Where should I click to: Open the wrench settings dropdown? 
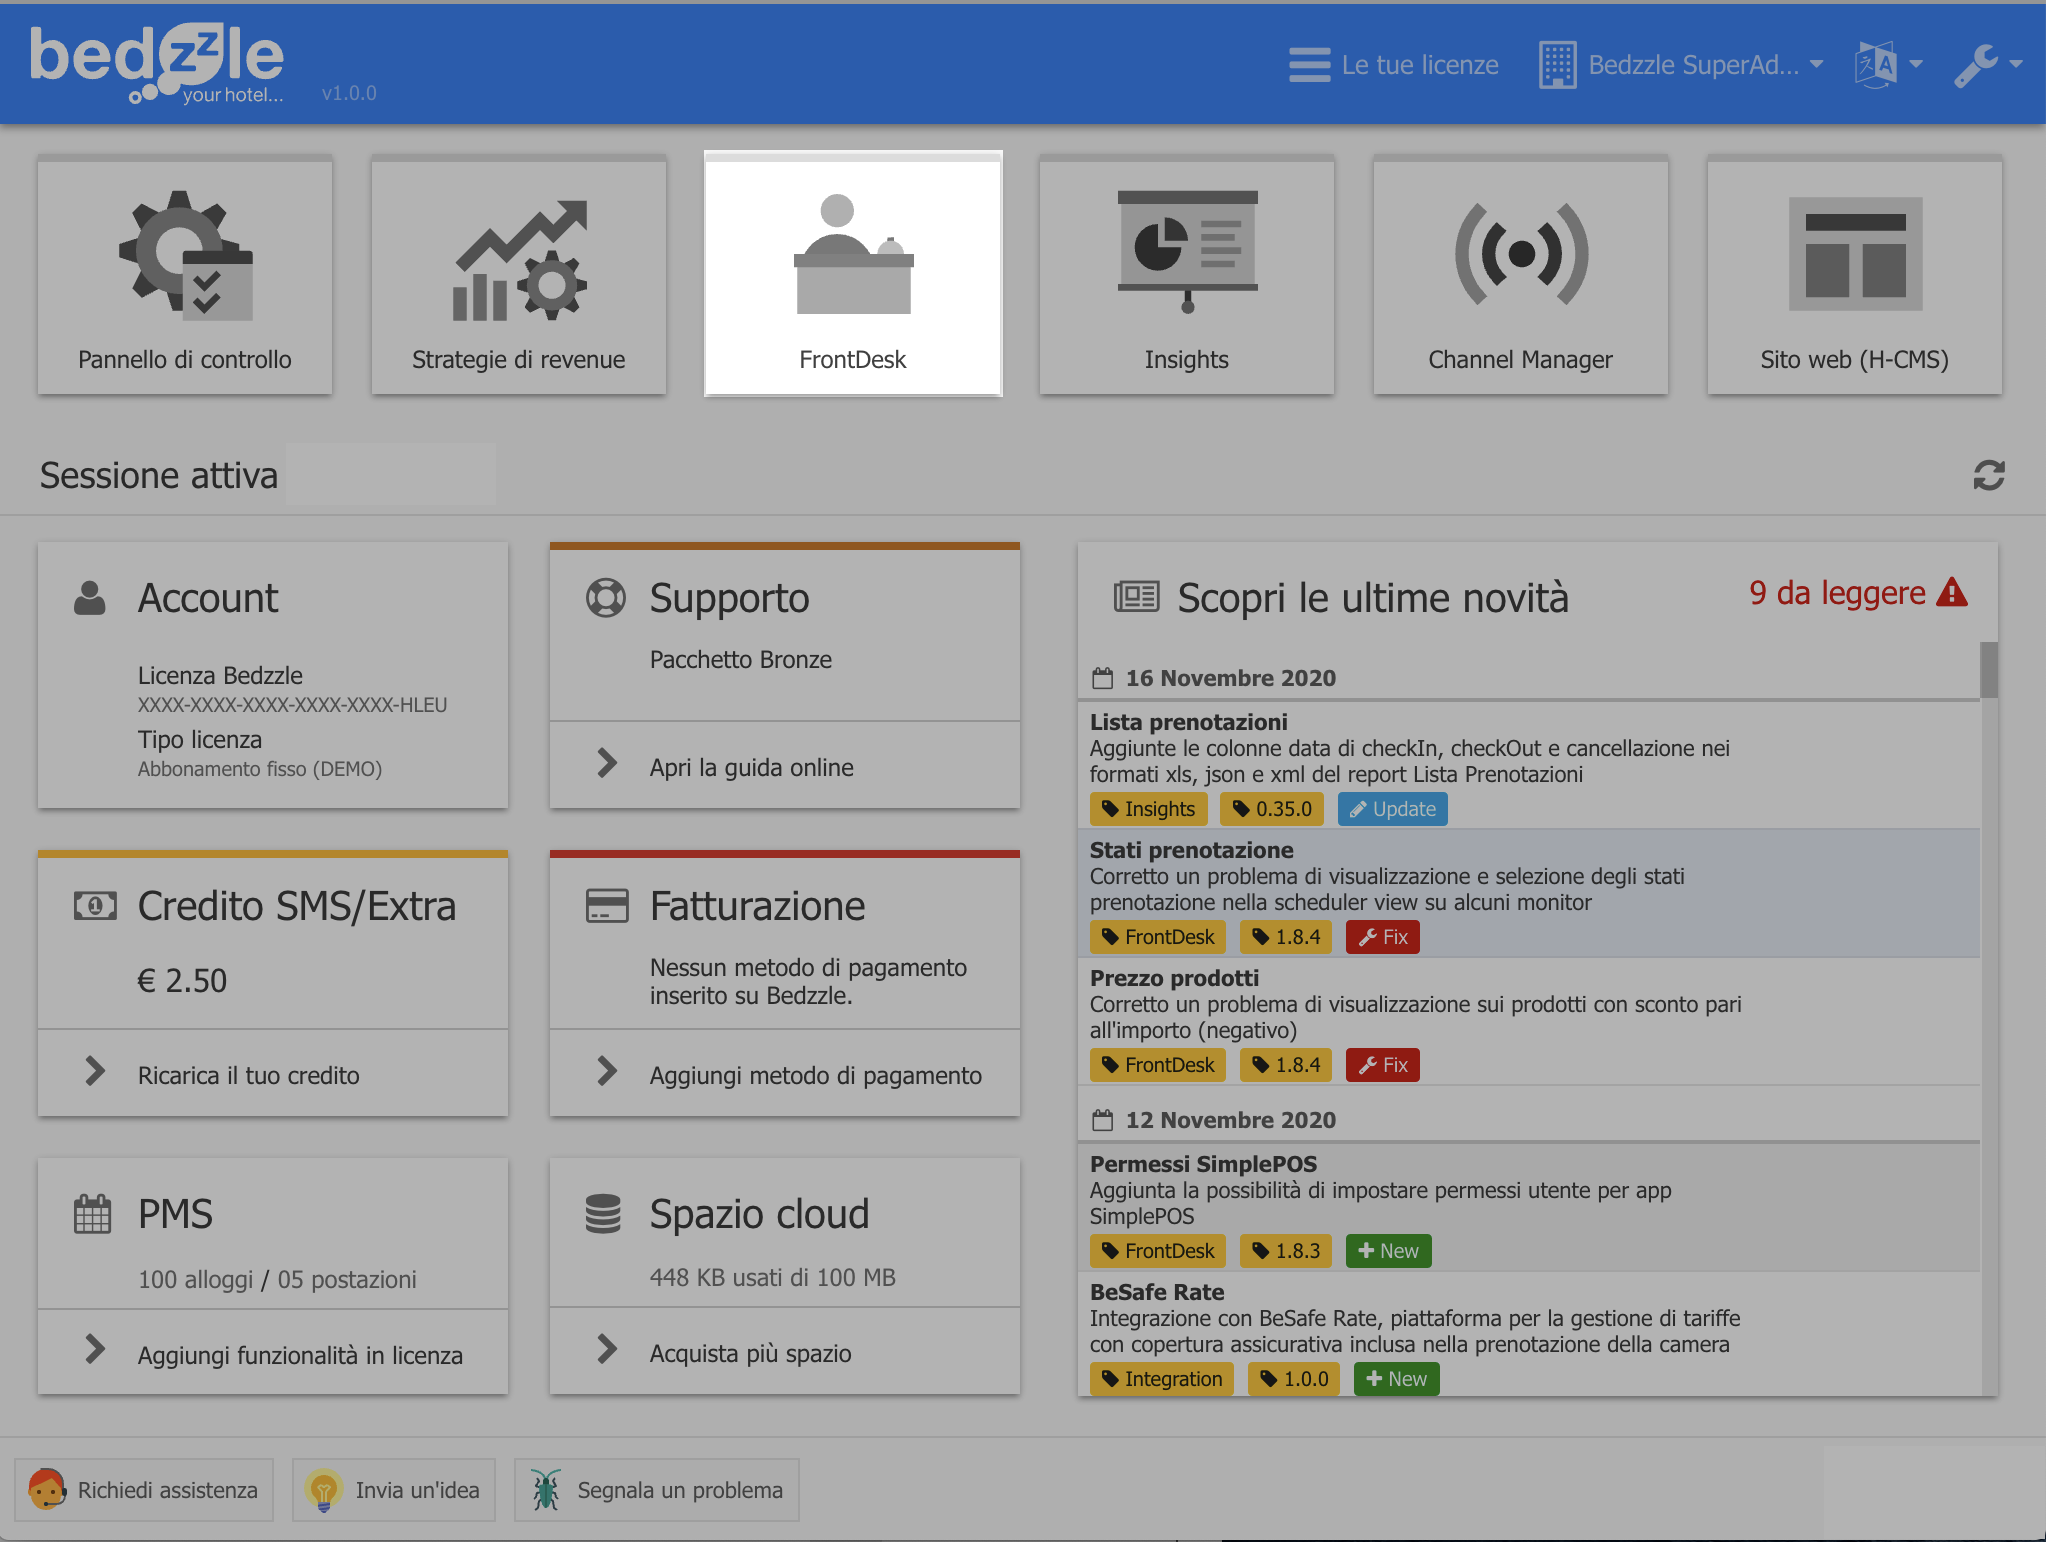point(1988,65)
